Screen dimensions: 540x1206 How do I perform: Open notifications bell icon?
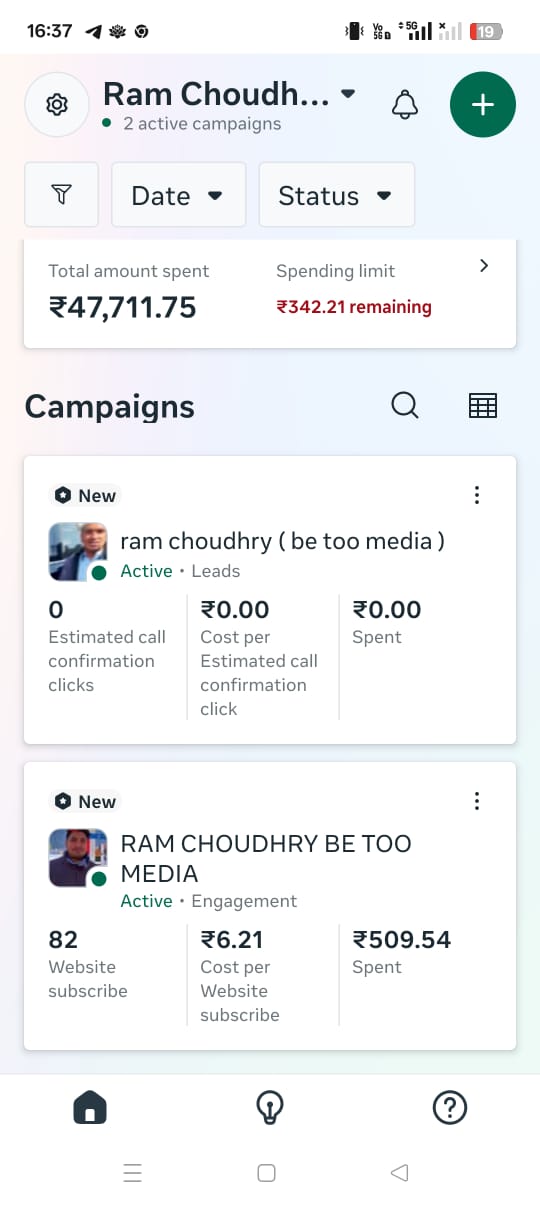pyautogui.click(x=405, y=104)
